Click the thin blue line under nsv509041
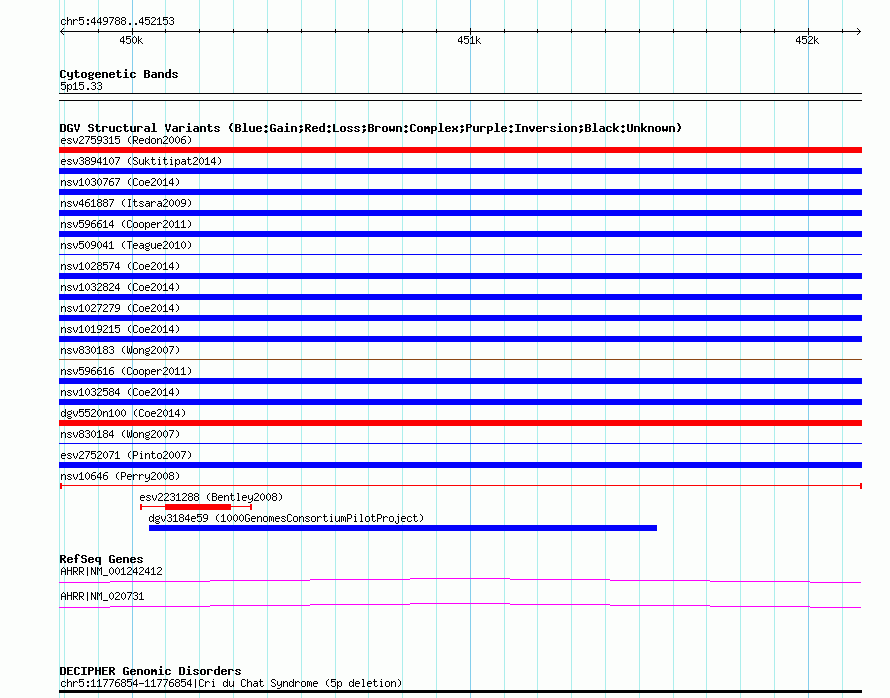This screenshot has height=698, width=890. pyautogui.click(x=460, y=254)
